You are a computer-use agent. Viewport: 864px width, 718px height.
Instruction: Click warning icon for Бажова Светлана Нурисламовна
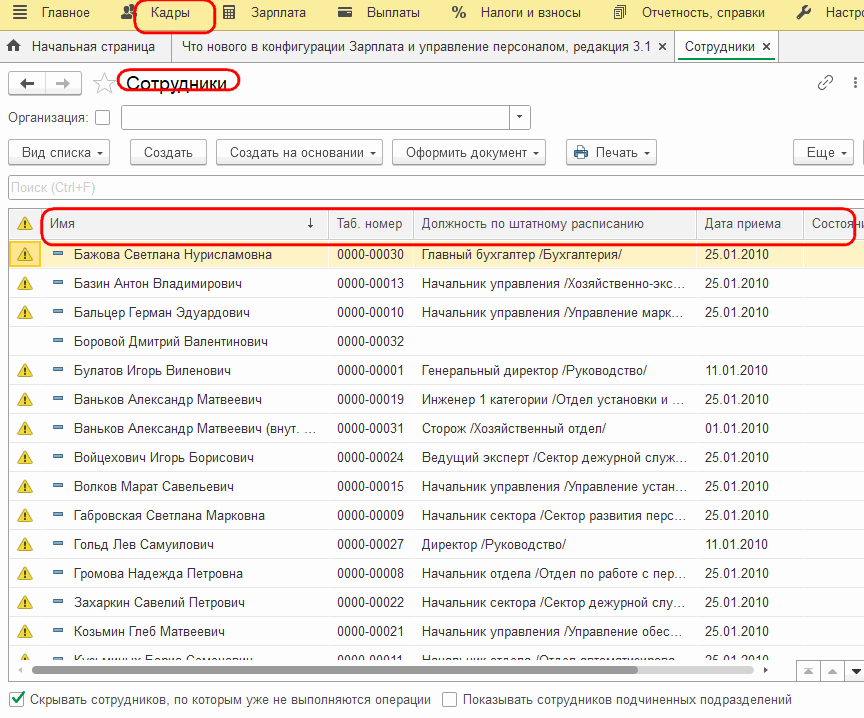25,255
